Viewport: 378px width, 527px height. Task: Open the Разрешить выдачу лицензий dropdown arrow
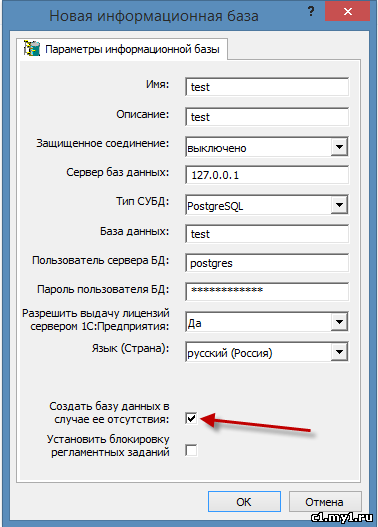pos(339,322)
